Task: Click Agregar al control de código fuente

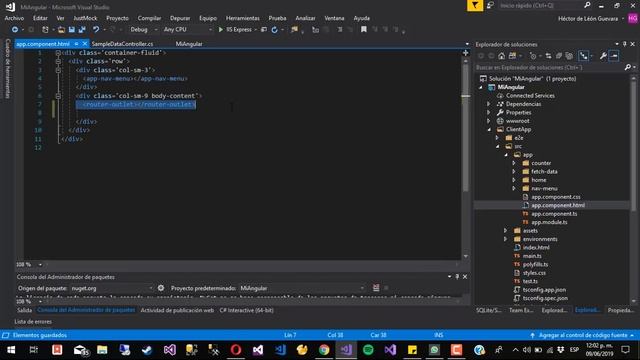Action: click(583, 335)
